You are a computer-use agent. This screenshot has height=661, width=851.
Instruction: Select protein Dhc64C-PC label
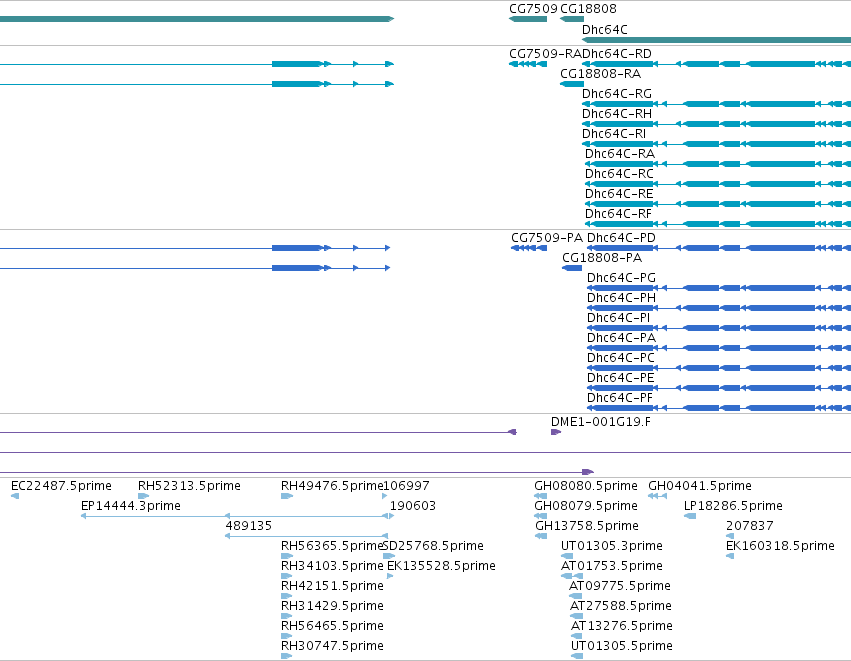click(621, 358)
